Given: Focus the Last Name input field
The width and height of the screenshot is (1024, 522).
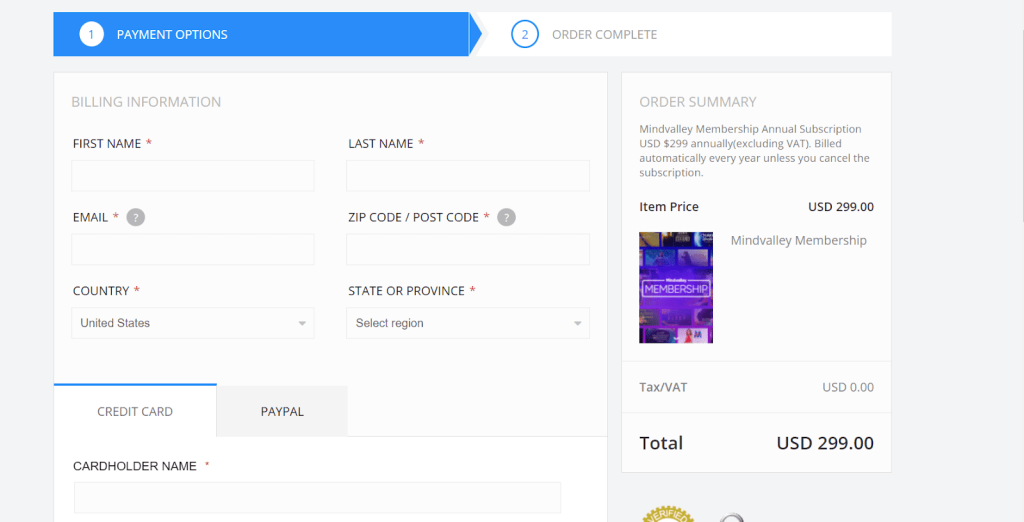Looking at the screenshot, I should 468,176.
